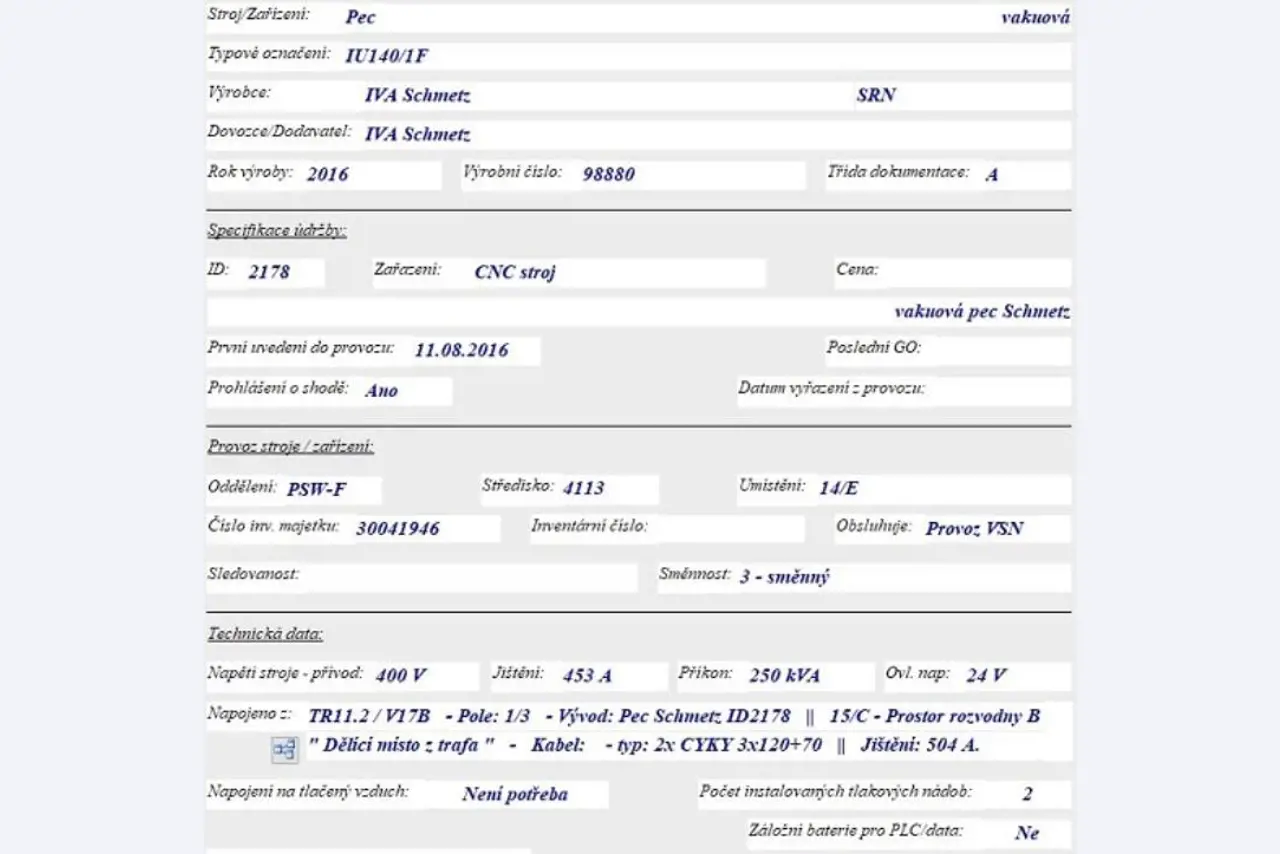This screenshot has width=1280, height=854.
Task: Select the Typové označení field IU140/1F
Action: point(700,56)
